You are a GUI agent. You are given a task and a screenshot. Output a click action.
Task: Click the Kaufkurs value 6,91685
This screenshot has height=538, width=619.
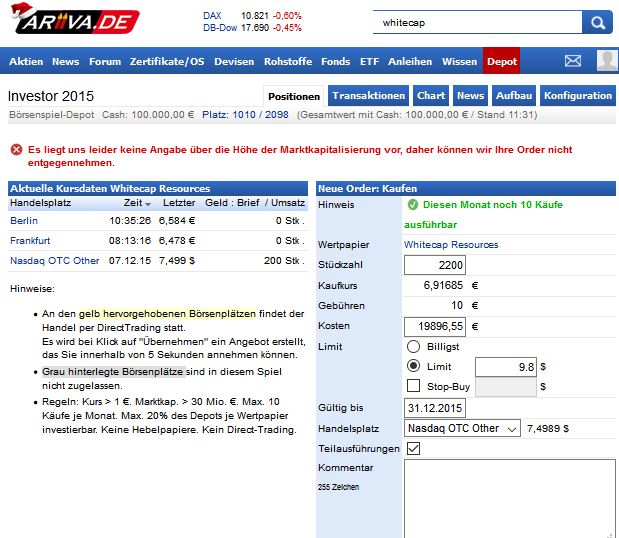click(443, 285)
